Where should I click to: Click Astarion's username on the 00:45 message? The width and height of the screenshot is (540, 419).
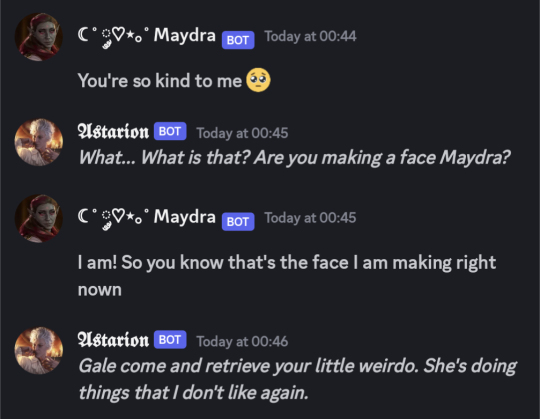tap(113, 132)
